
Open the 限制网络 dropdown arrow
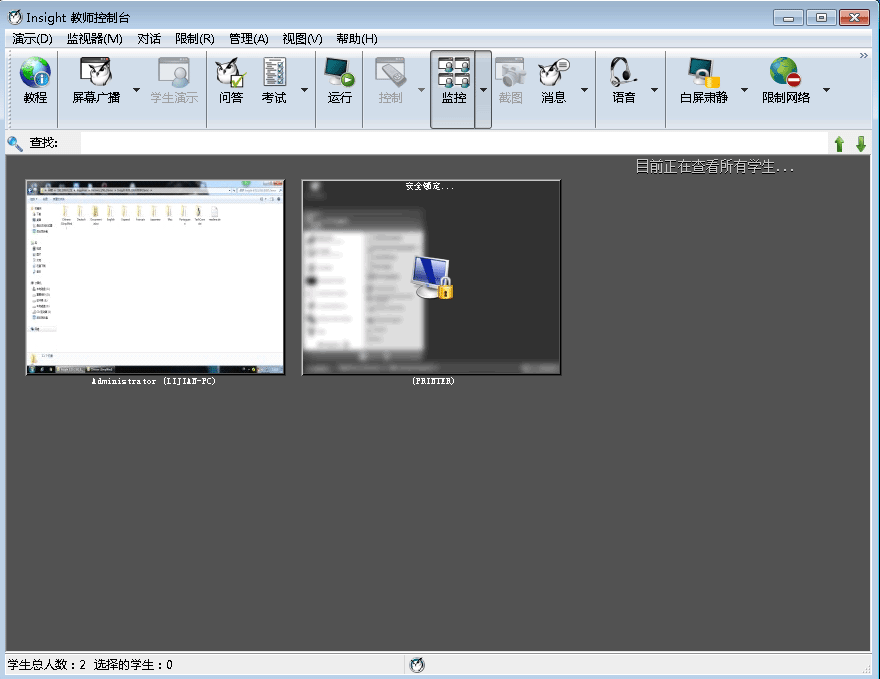[826, 90]
